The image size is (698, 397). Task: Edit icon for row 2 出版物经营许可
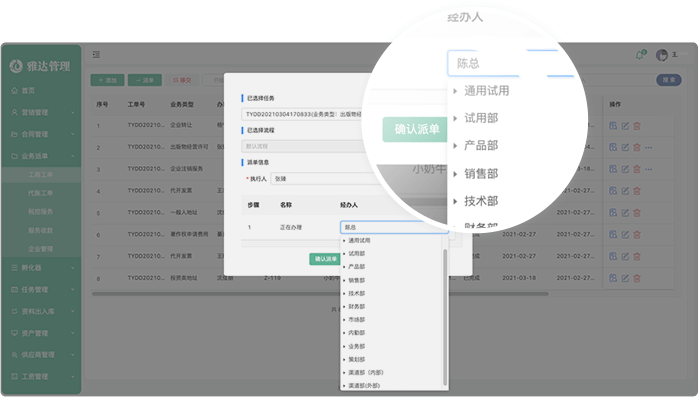pos(625,147)
